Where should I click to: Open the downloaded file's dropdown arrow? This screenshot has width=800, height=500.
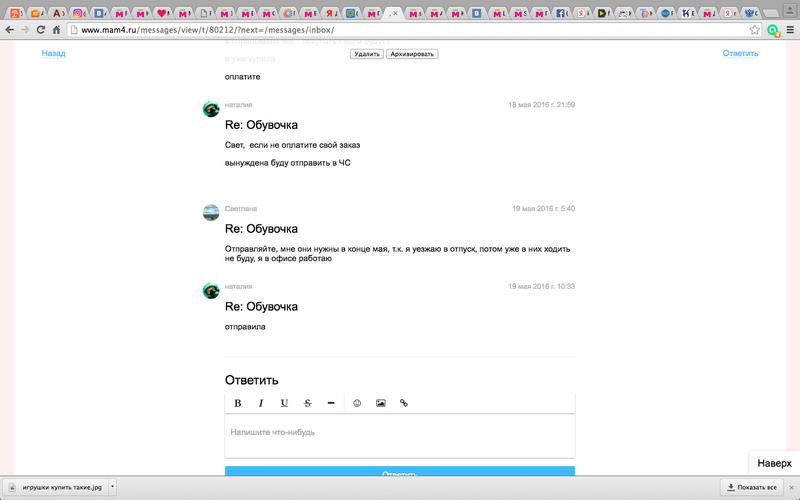(x=112, y=487)
